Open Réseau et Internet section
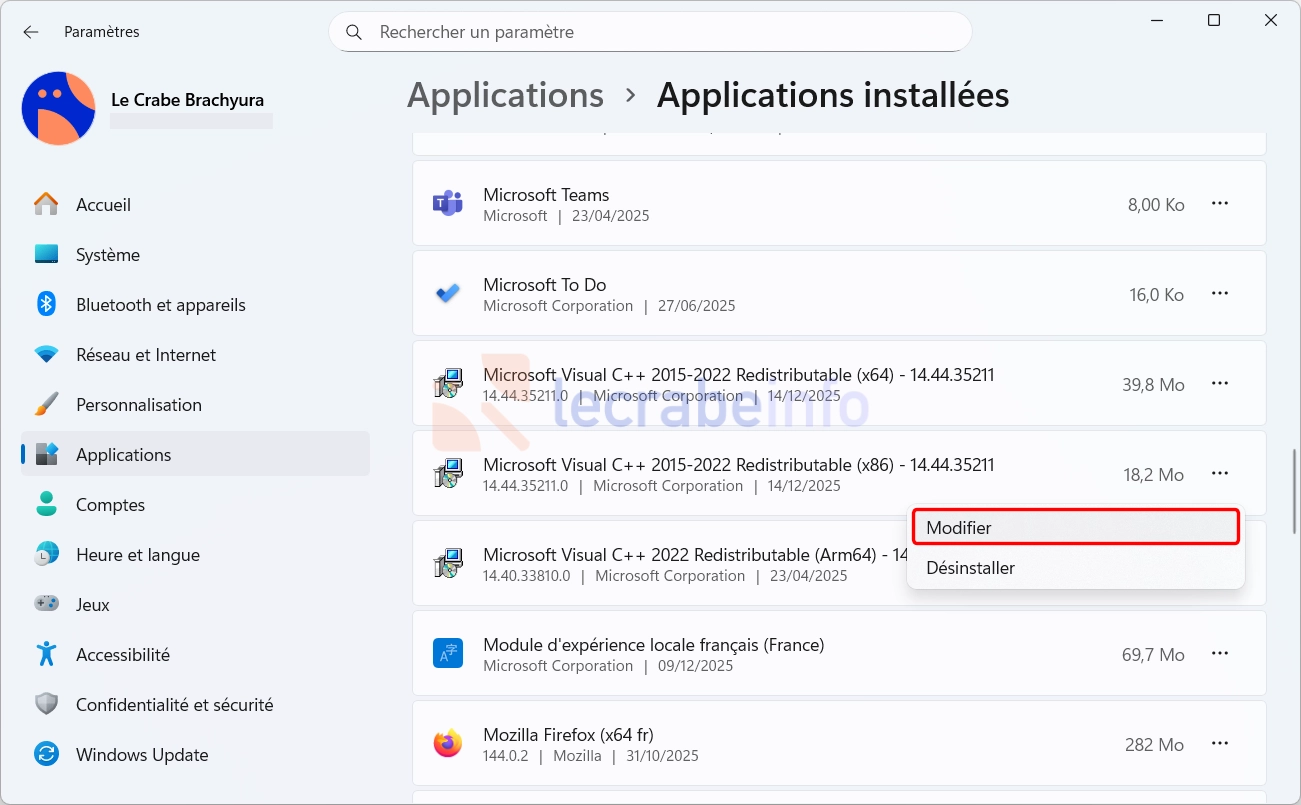 (146, 355)
